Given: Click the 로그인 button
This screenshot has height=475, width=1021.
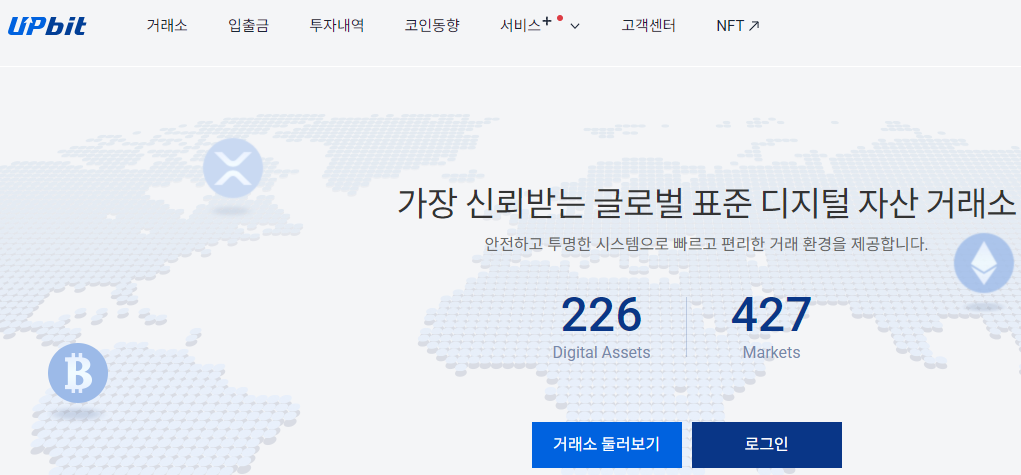Looking at the screenshot, I should 766,445.
